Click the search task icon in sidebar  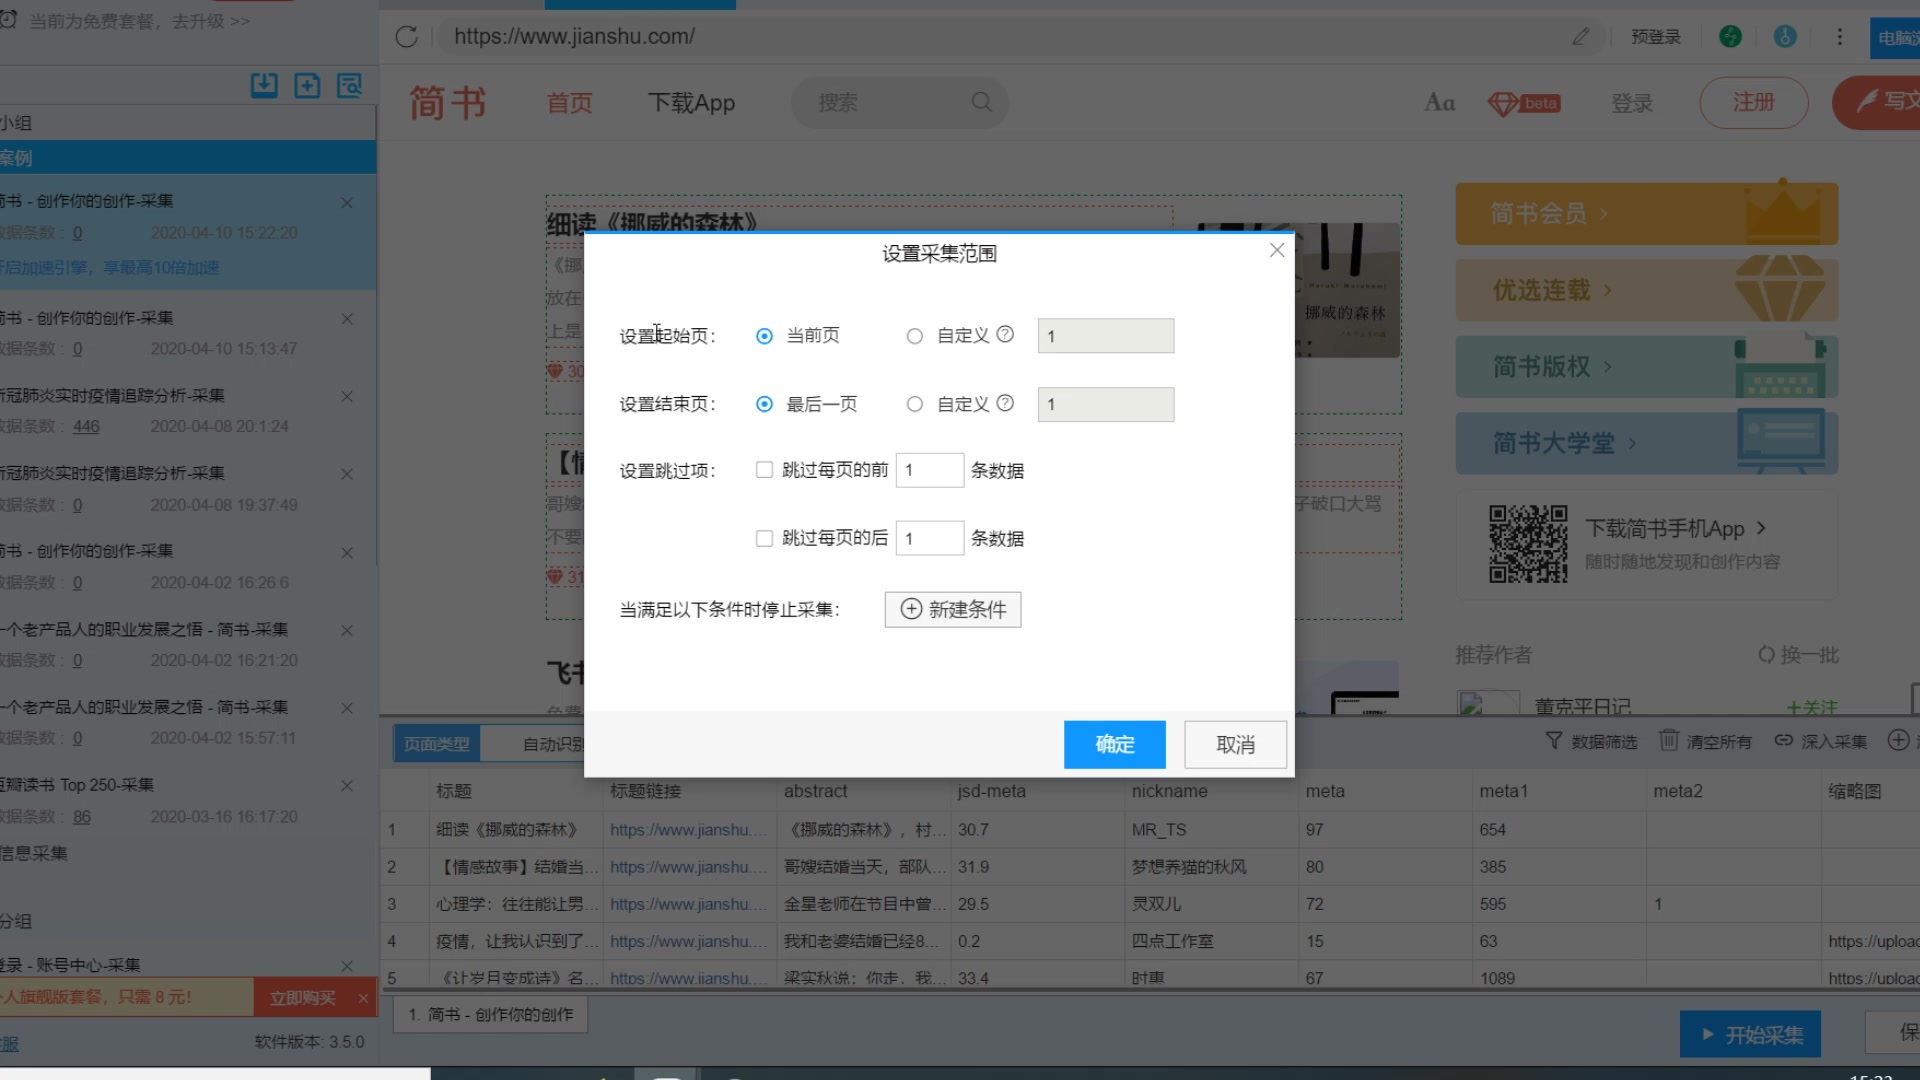pos(350,85)
